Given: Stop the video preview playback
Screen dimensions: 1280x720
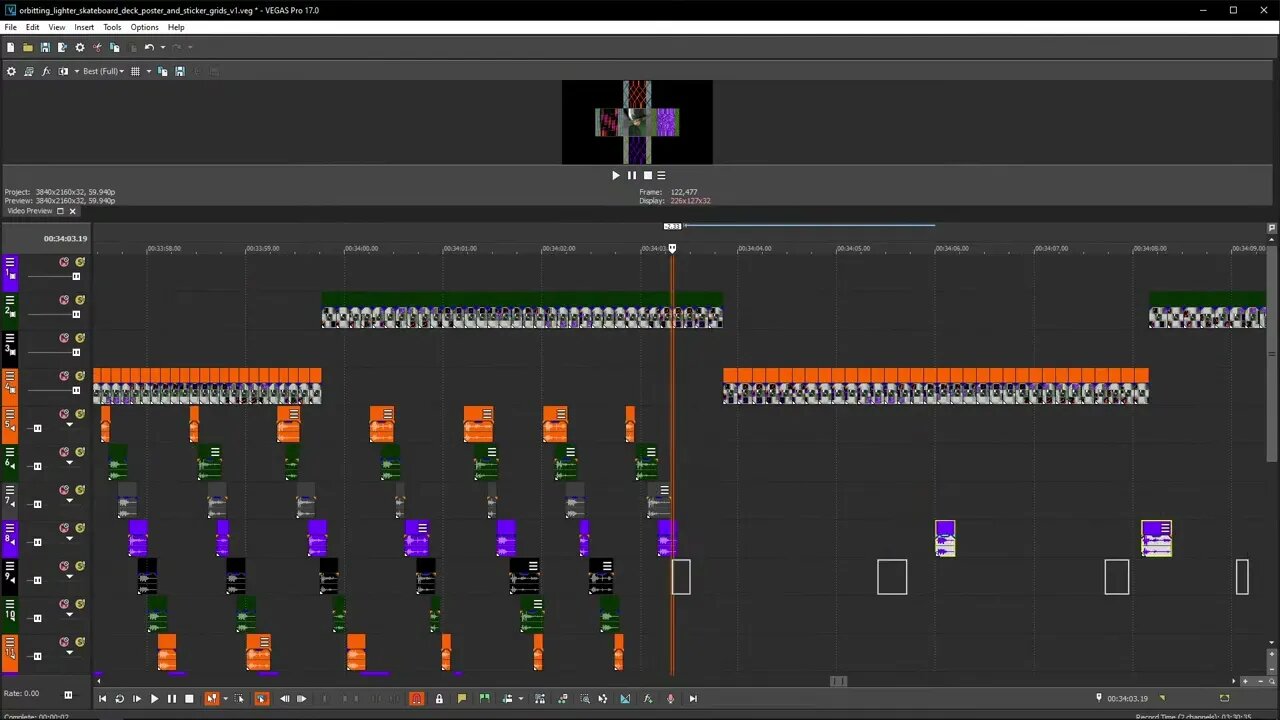Looking at the screenshot, I should (647, 175).
